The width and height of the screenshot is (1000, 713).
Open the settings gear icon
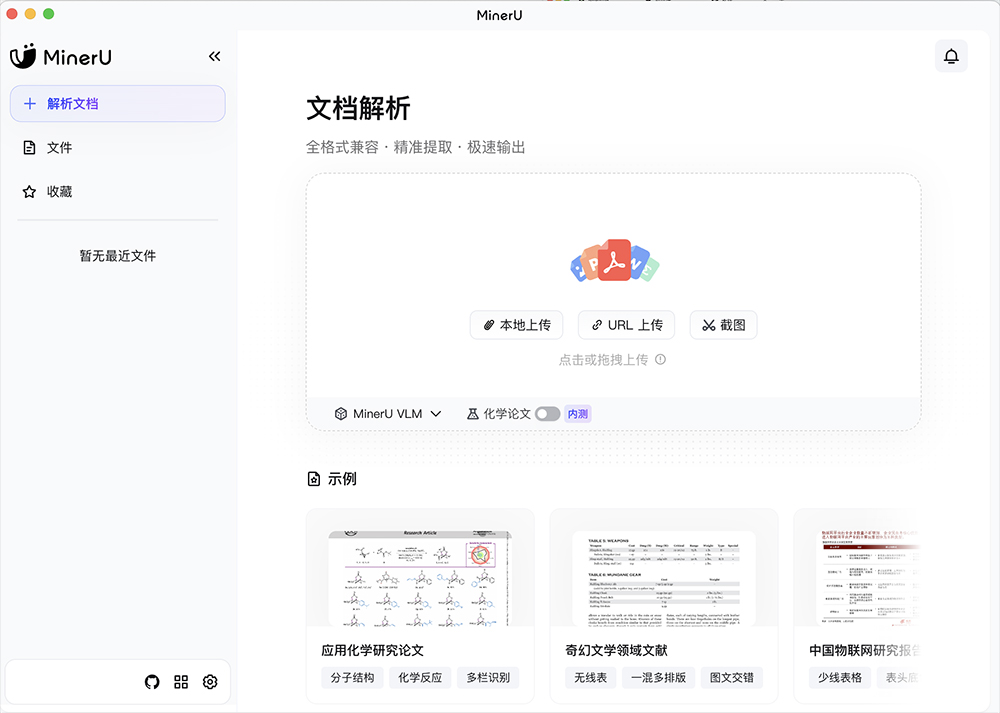click(210, 681)
